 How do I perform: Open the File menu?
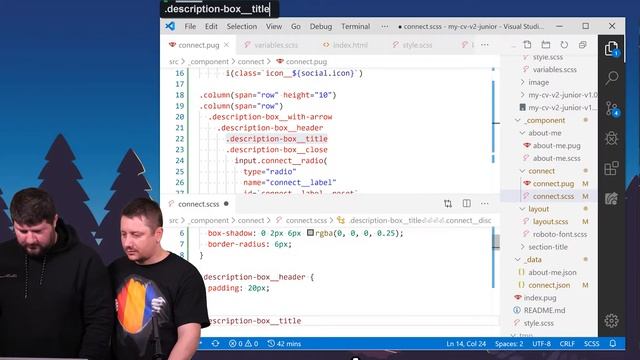[190, 27]
